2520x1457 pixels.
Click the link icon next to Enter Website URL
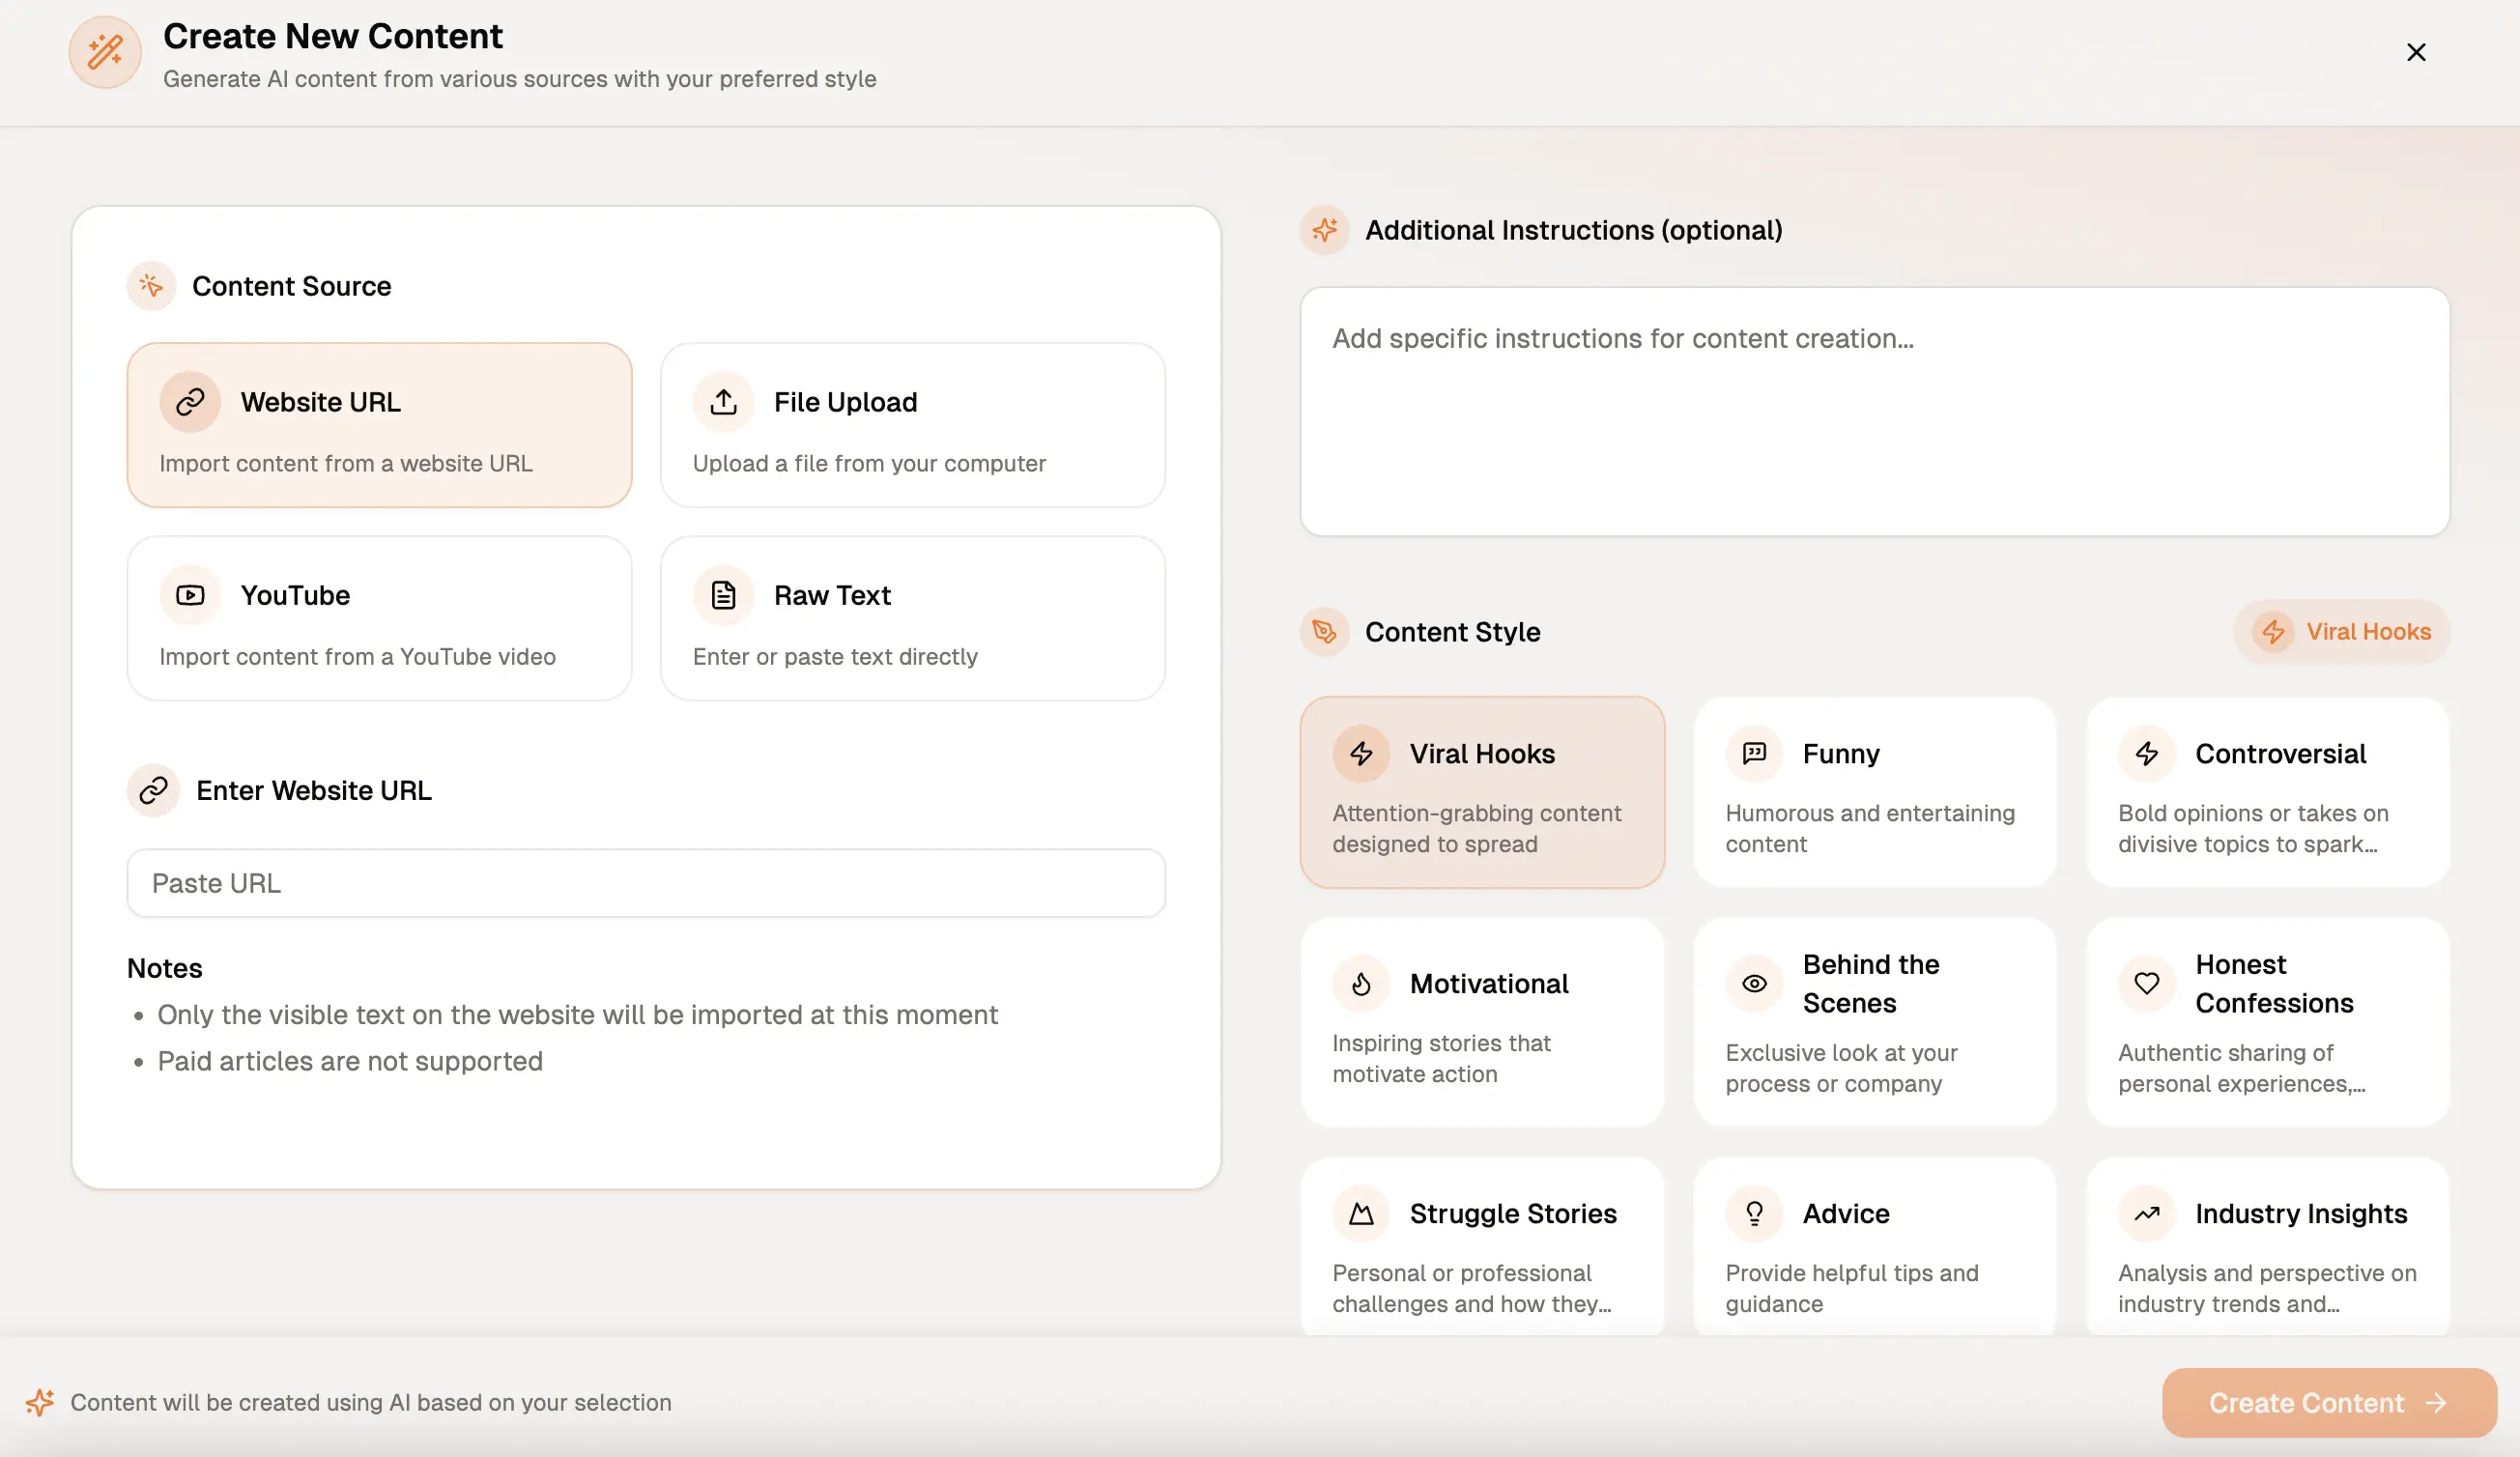151,790
